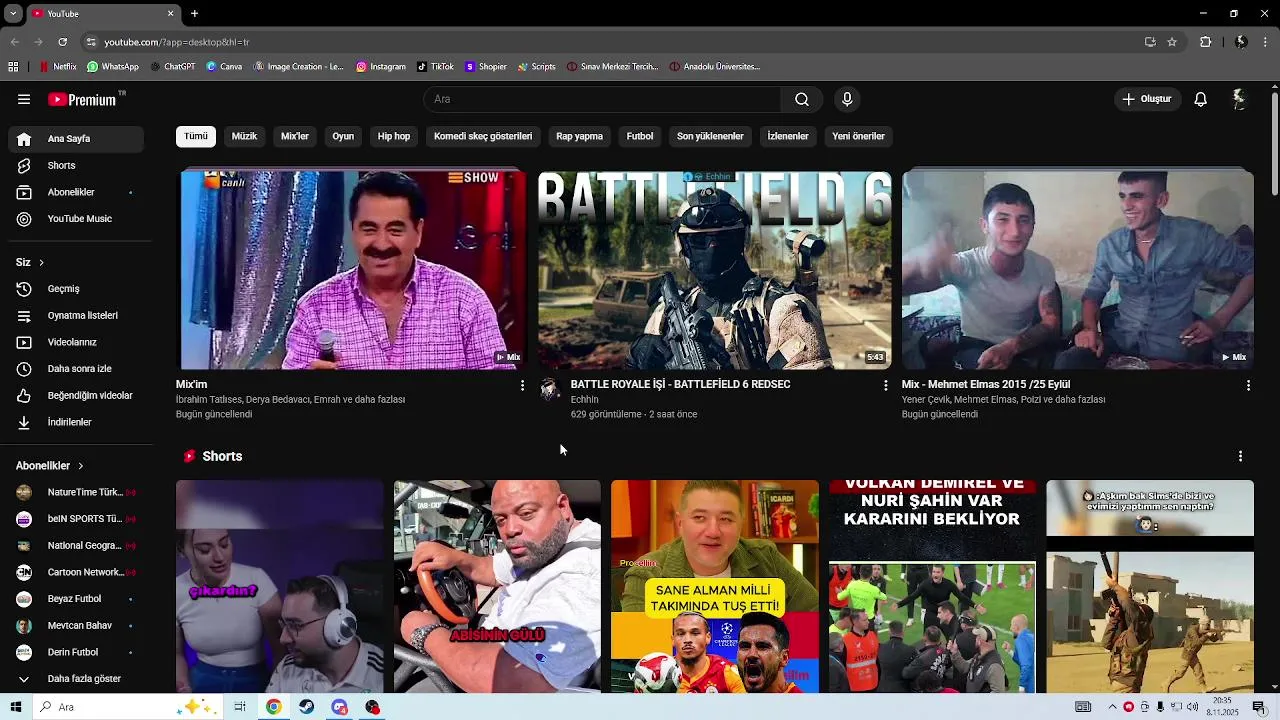Click the Ara search input field
Viewport: 1280px width, 720px height.
[x=602, y=99]
